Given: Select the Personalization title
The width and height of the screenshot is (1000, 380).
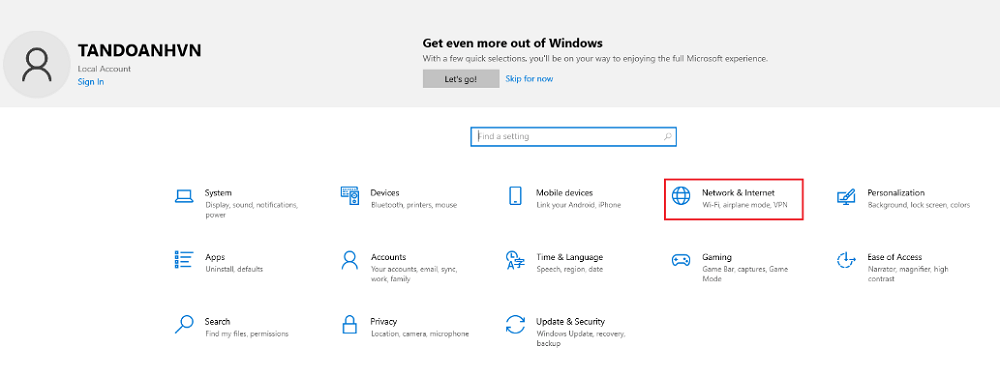Looking at the screenshot, I should [895, 193].
